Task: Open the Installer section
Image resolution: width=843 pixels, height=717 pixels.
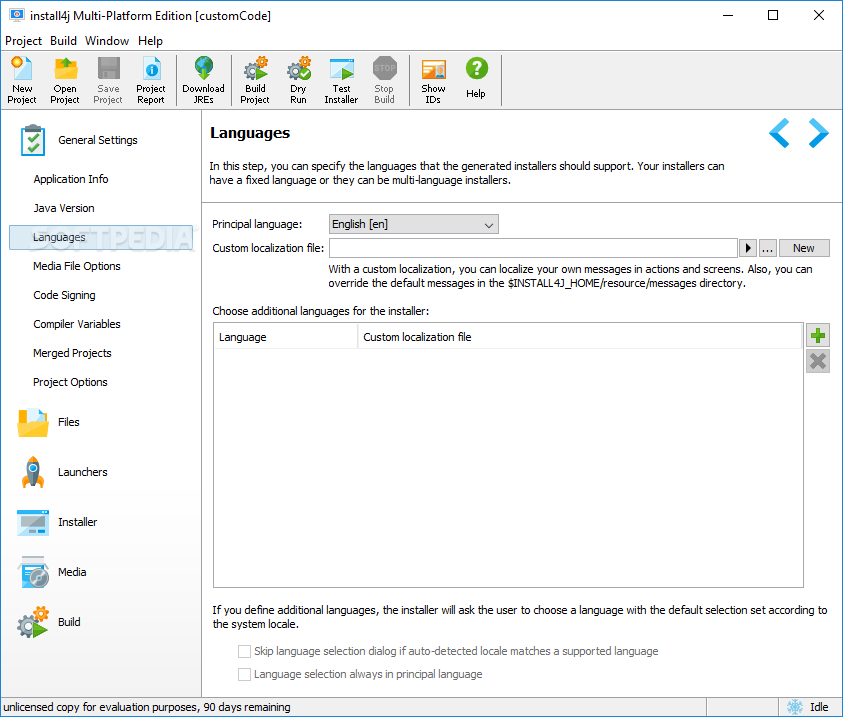Action: pyautogui.click(x=57, y=522)
